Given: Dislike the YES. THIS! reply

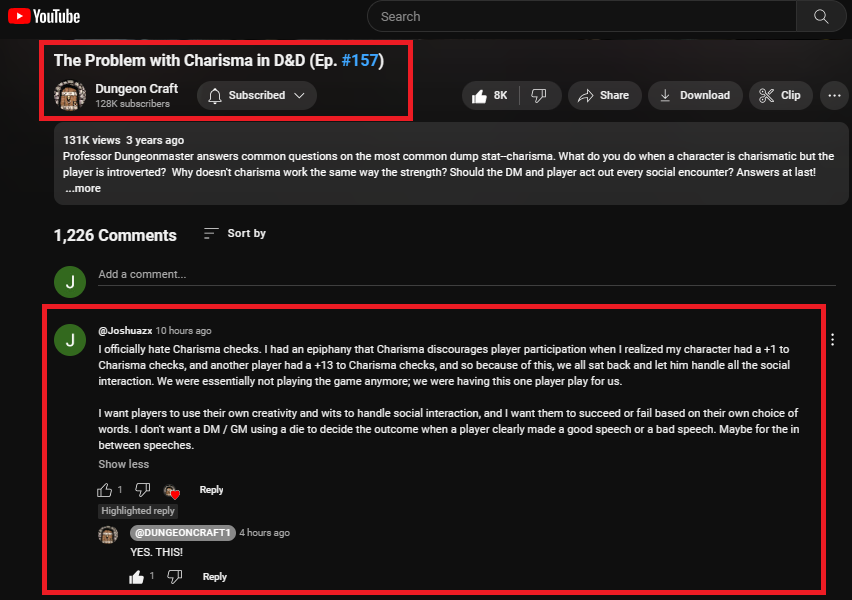Looking at the screenshot, I should tap(174, 576).
